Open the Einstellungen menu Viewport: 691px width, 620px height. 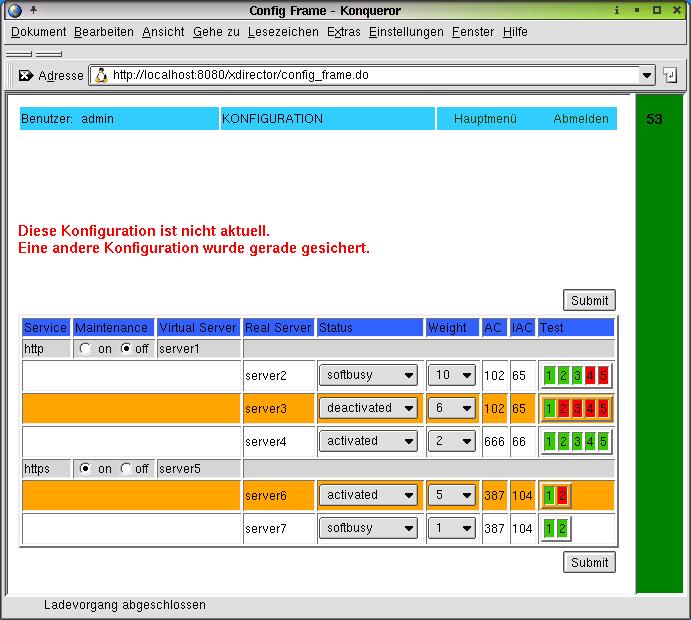[405, 32]
